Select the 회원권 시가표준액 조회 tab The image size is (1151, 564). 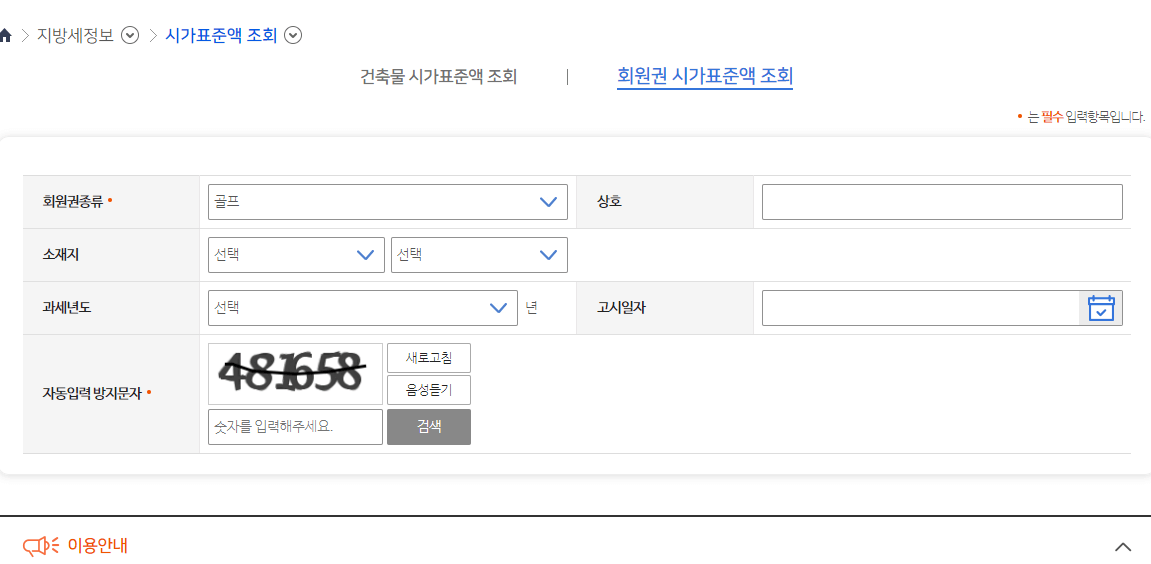(705, 76)
